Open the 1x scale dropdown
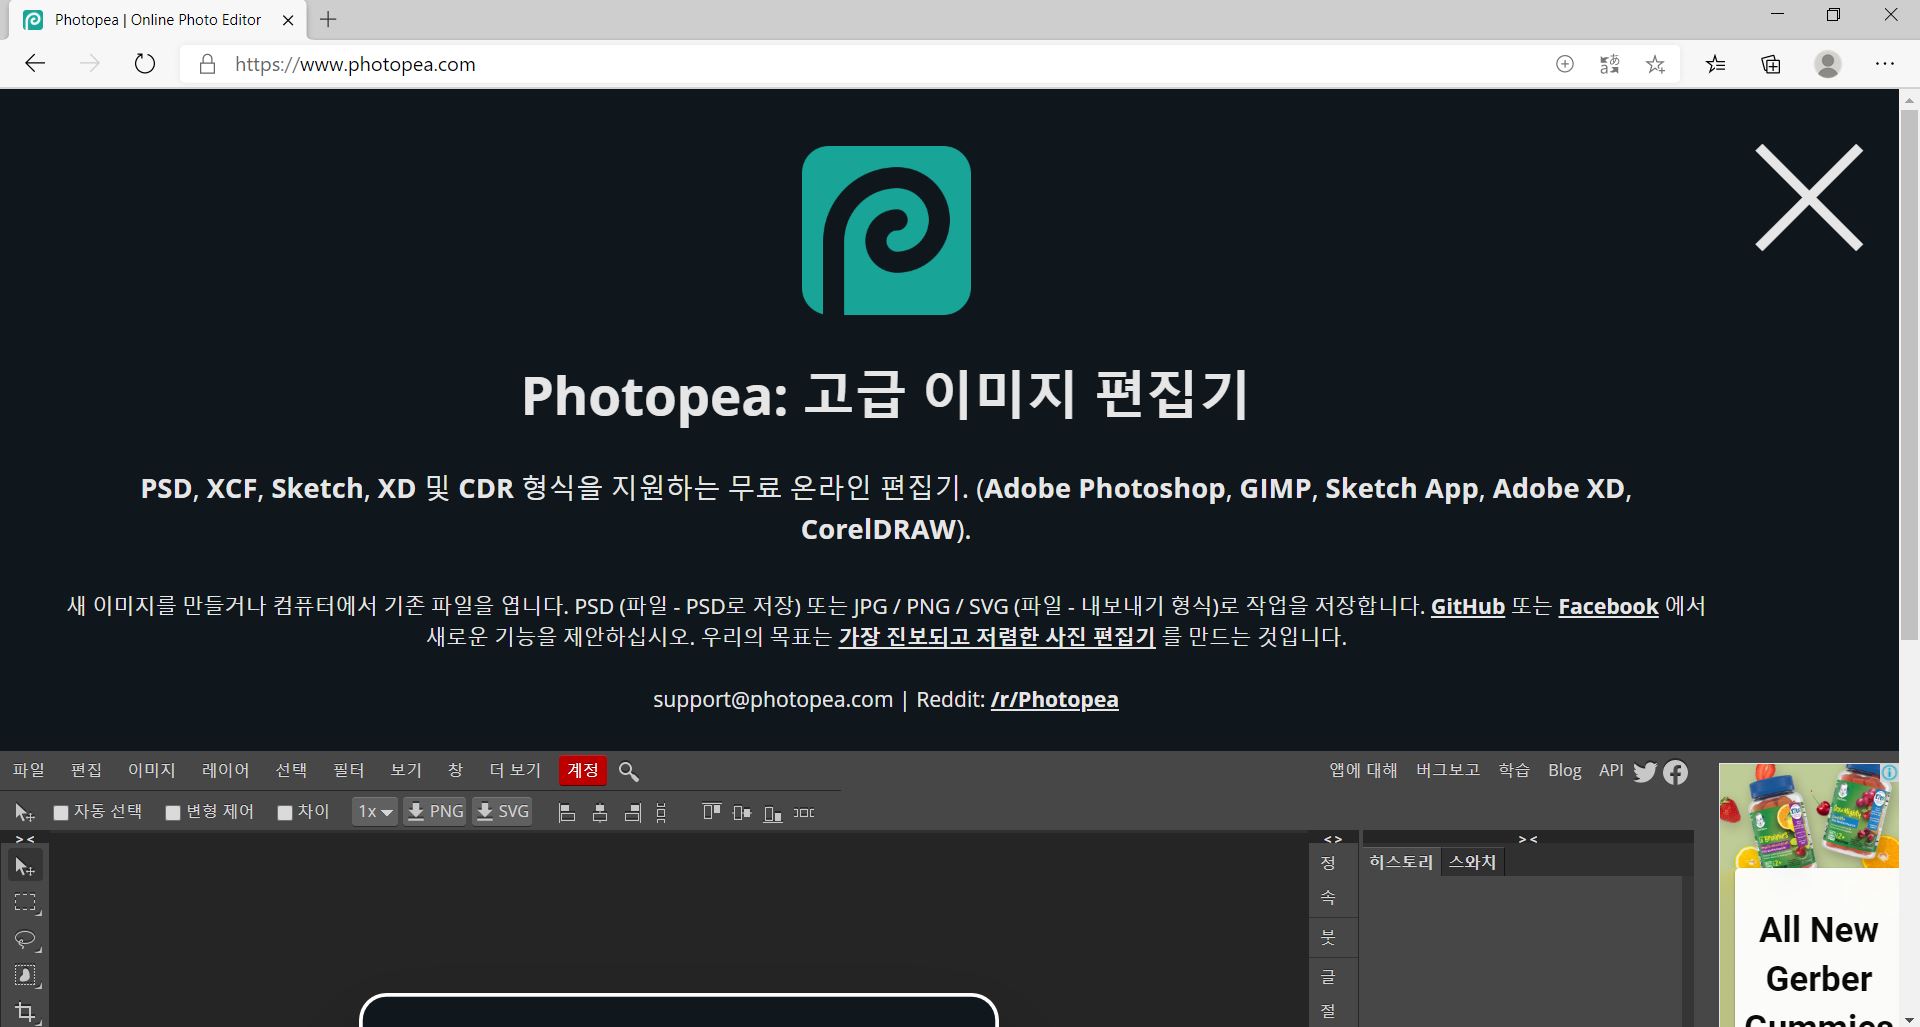The height and width of the screenshot is (1027, 1920). point(375,812)
